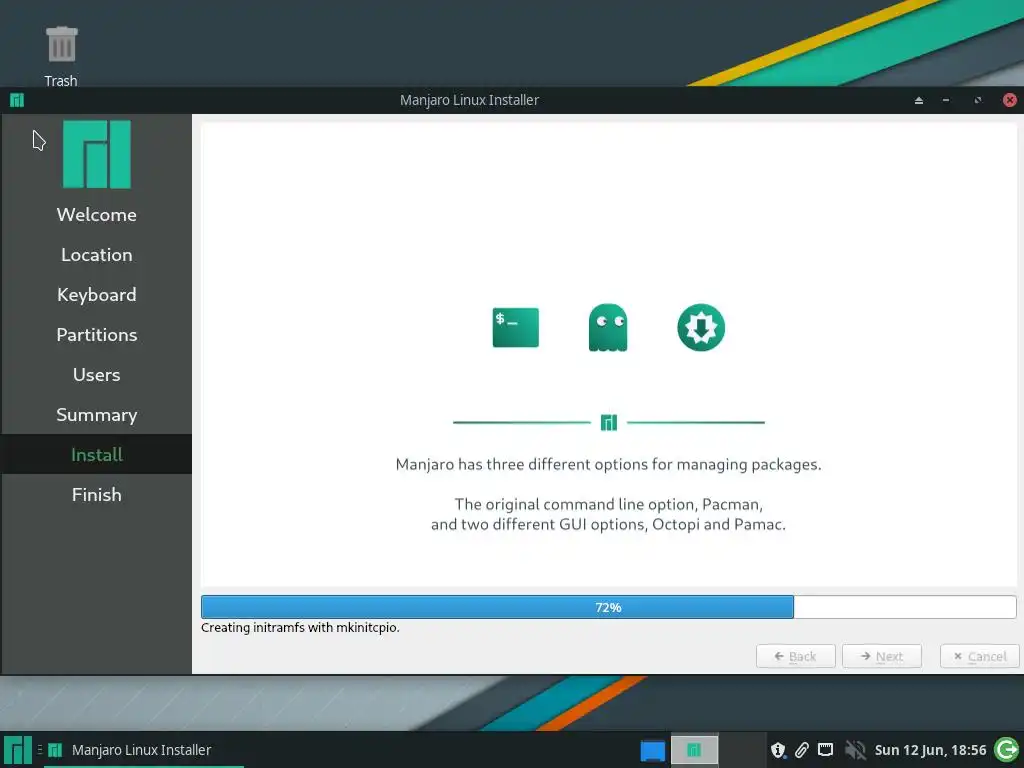Viewport: 1024px width, 768px height.
Task: Click the green session logout icon
Action: point(1006,750)
